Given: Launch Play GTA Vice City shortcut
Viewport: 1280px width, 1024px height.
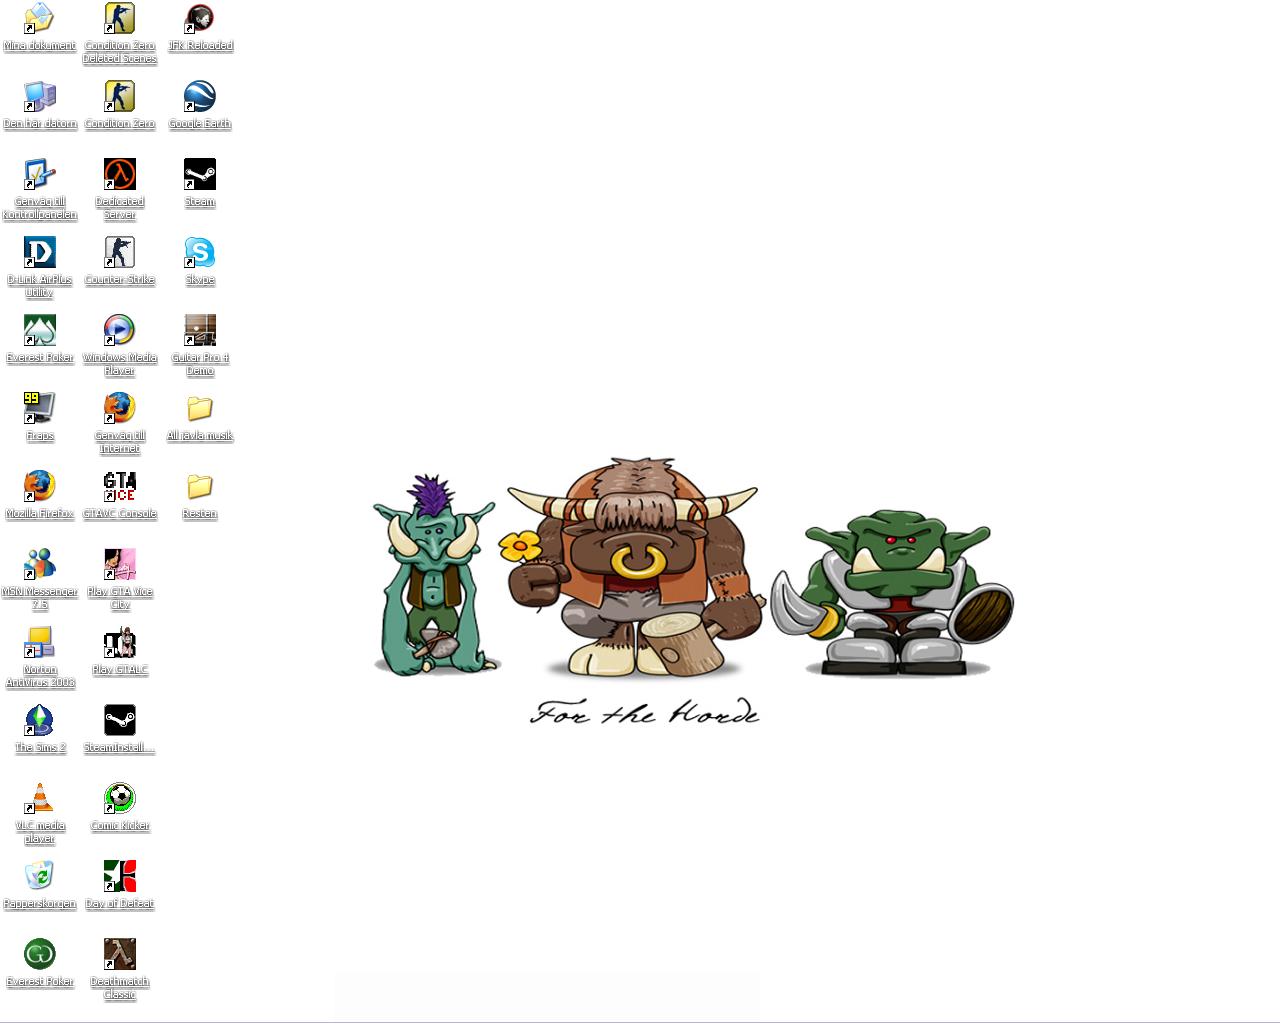Looking at the screenshot, I should click(120, 564).
